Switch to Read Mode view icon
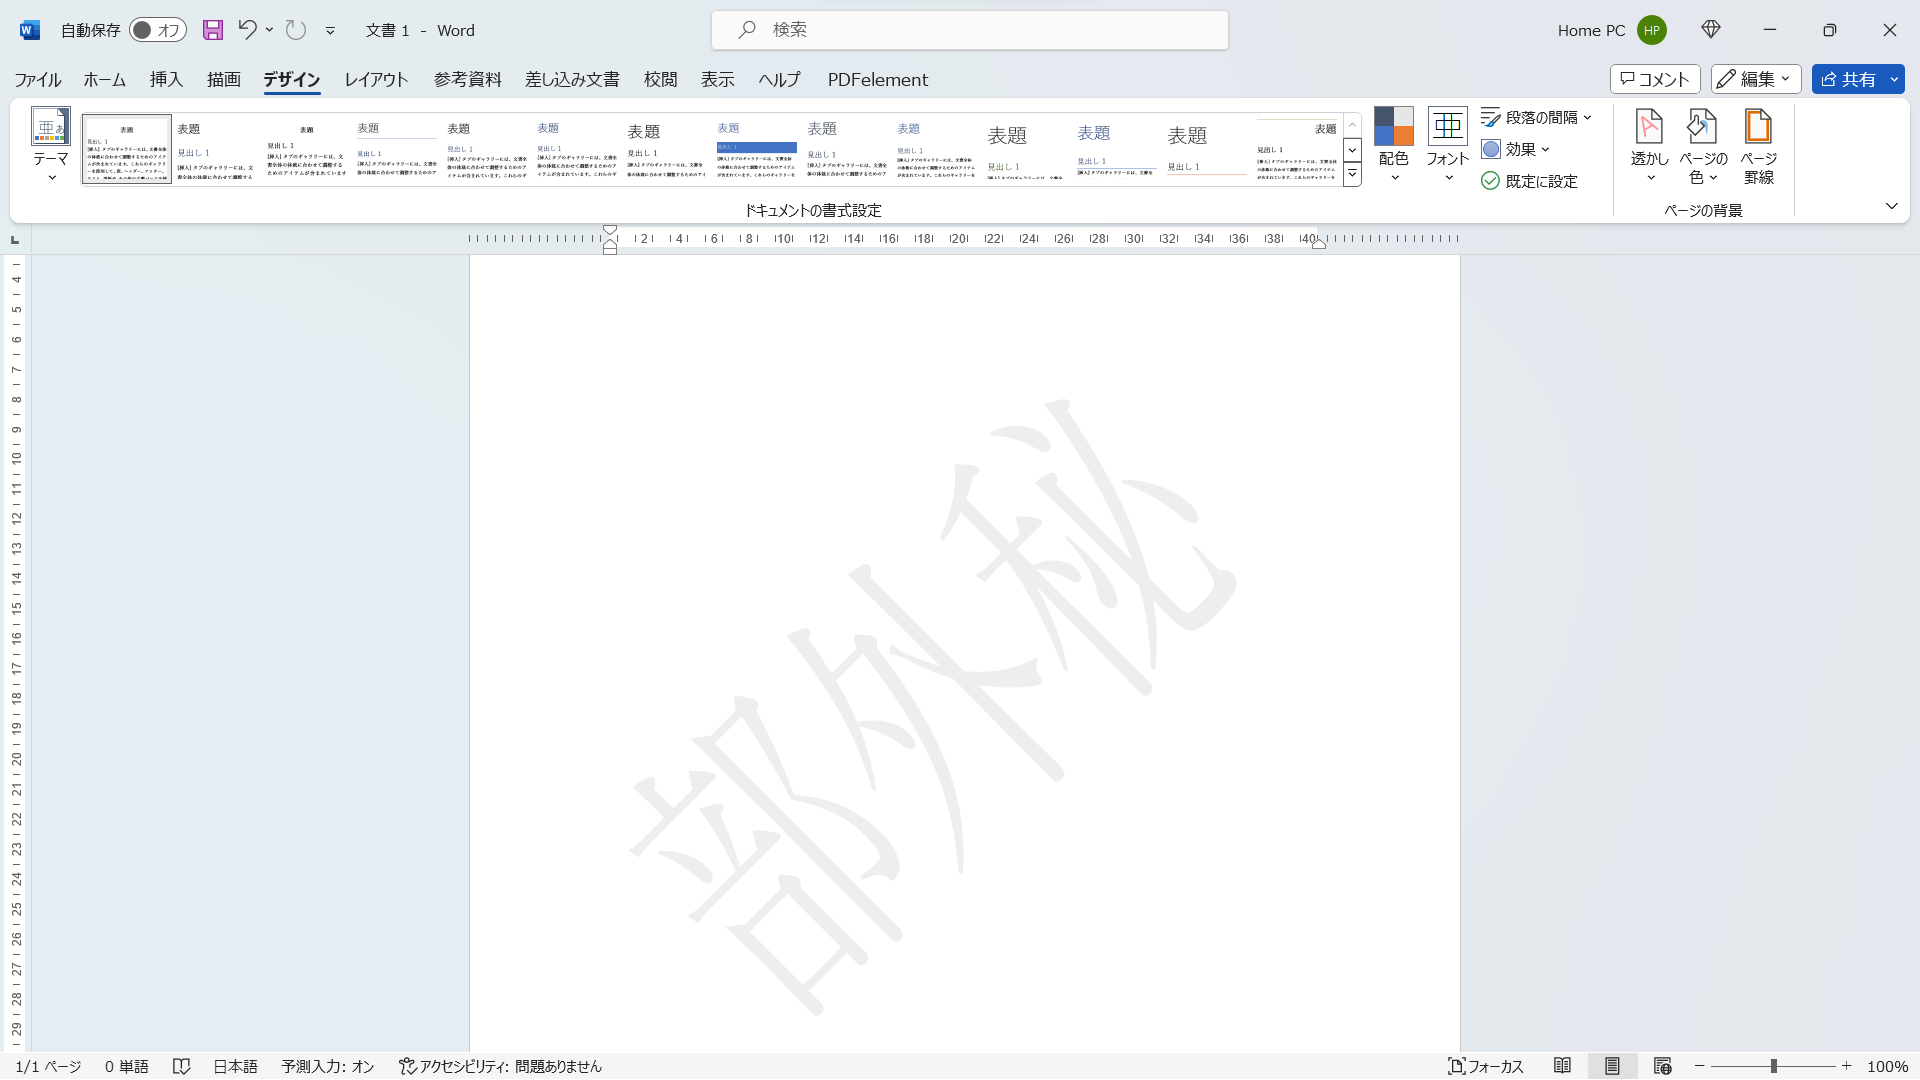This screenshot has height=1080, width=1920. point(1562,1066)
